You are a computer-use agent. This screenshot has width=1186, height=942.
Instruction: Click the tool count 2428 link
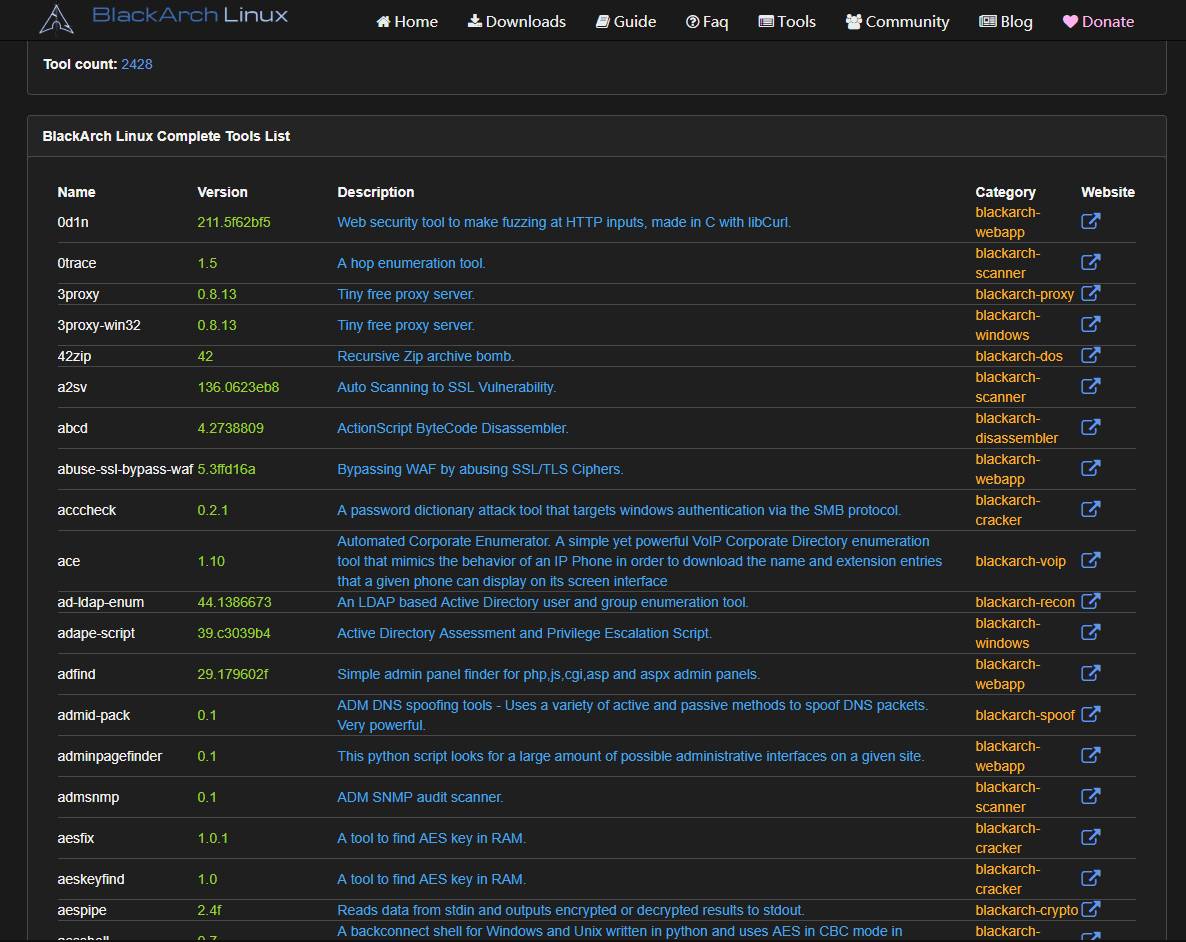(137, 64)
